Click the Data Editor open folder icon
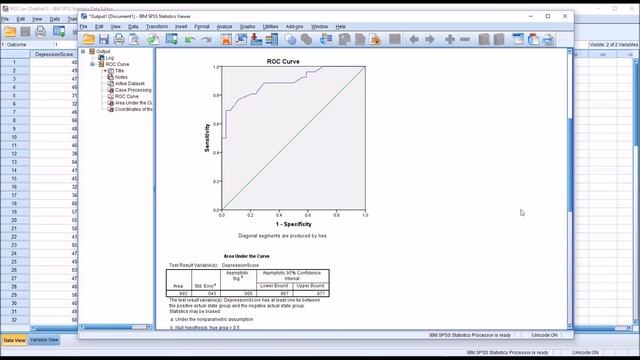640x360 pixels. coord(10,31)
